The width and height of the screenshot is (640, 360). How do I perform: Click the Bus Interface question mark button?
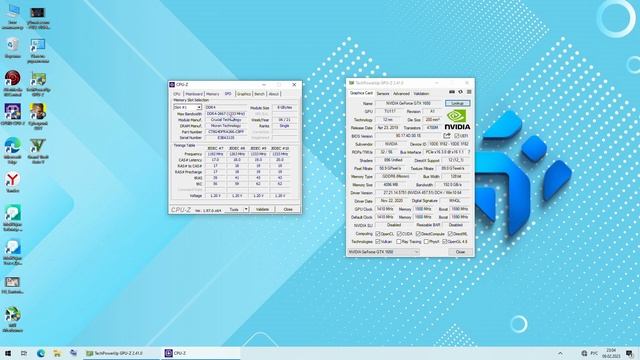(x=469, y=152)
